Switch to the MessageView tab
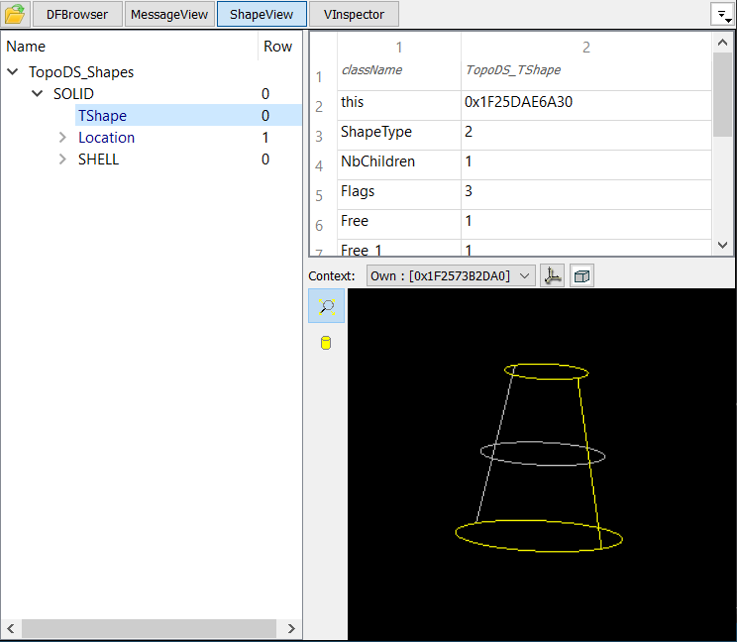Screen dimensions: 737x642 (x=169, y=15)
